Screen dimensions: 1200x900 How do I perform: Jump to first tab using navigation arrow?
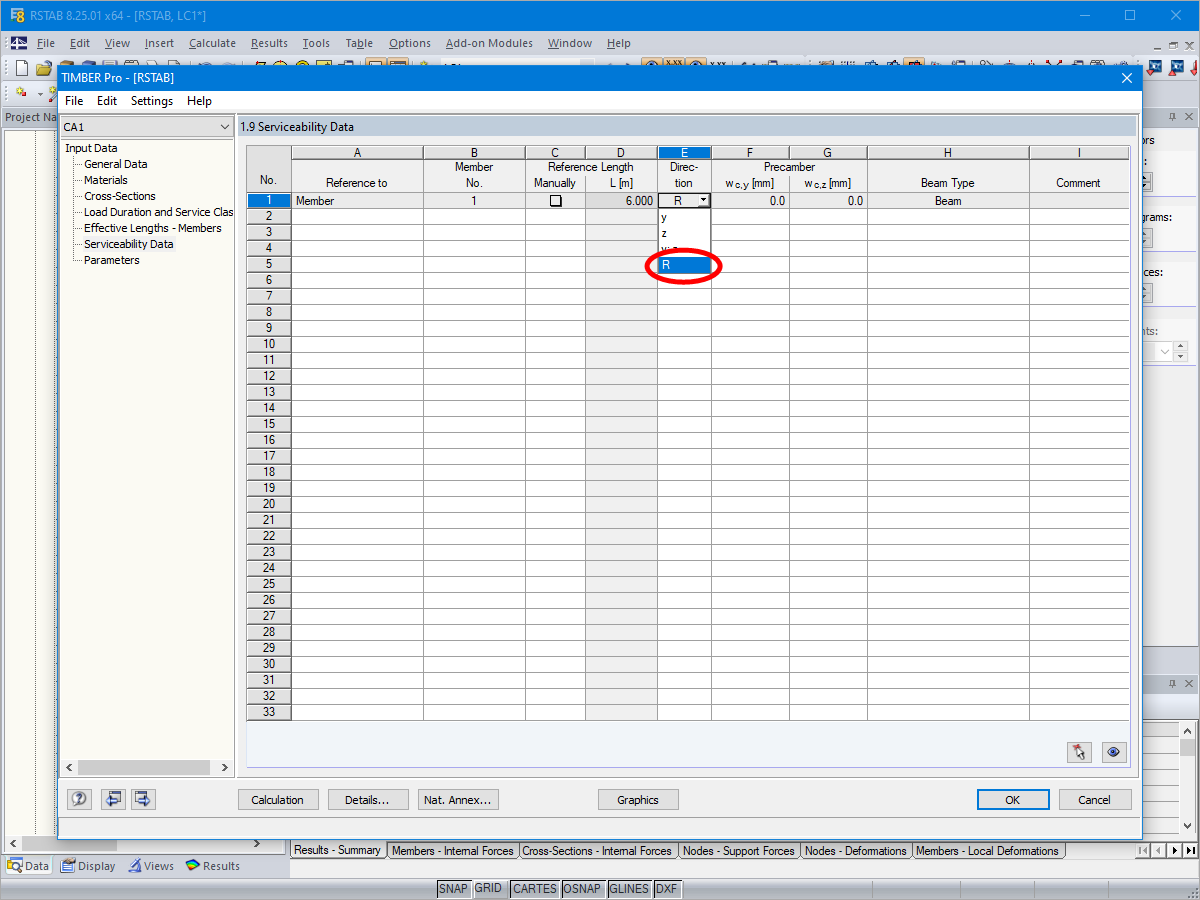point(1143,850)
